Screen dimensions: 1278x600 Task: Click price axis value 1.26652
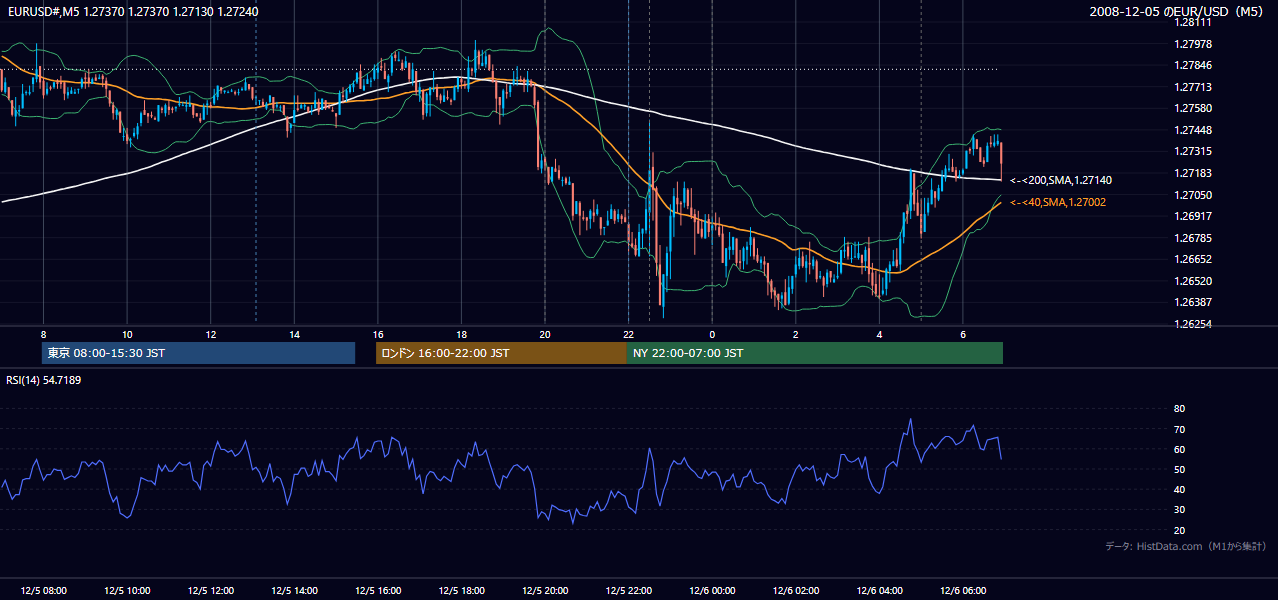point(1193,259)
